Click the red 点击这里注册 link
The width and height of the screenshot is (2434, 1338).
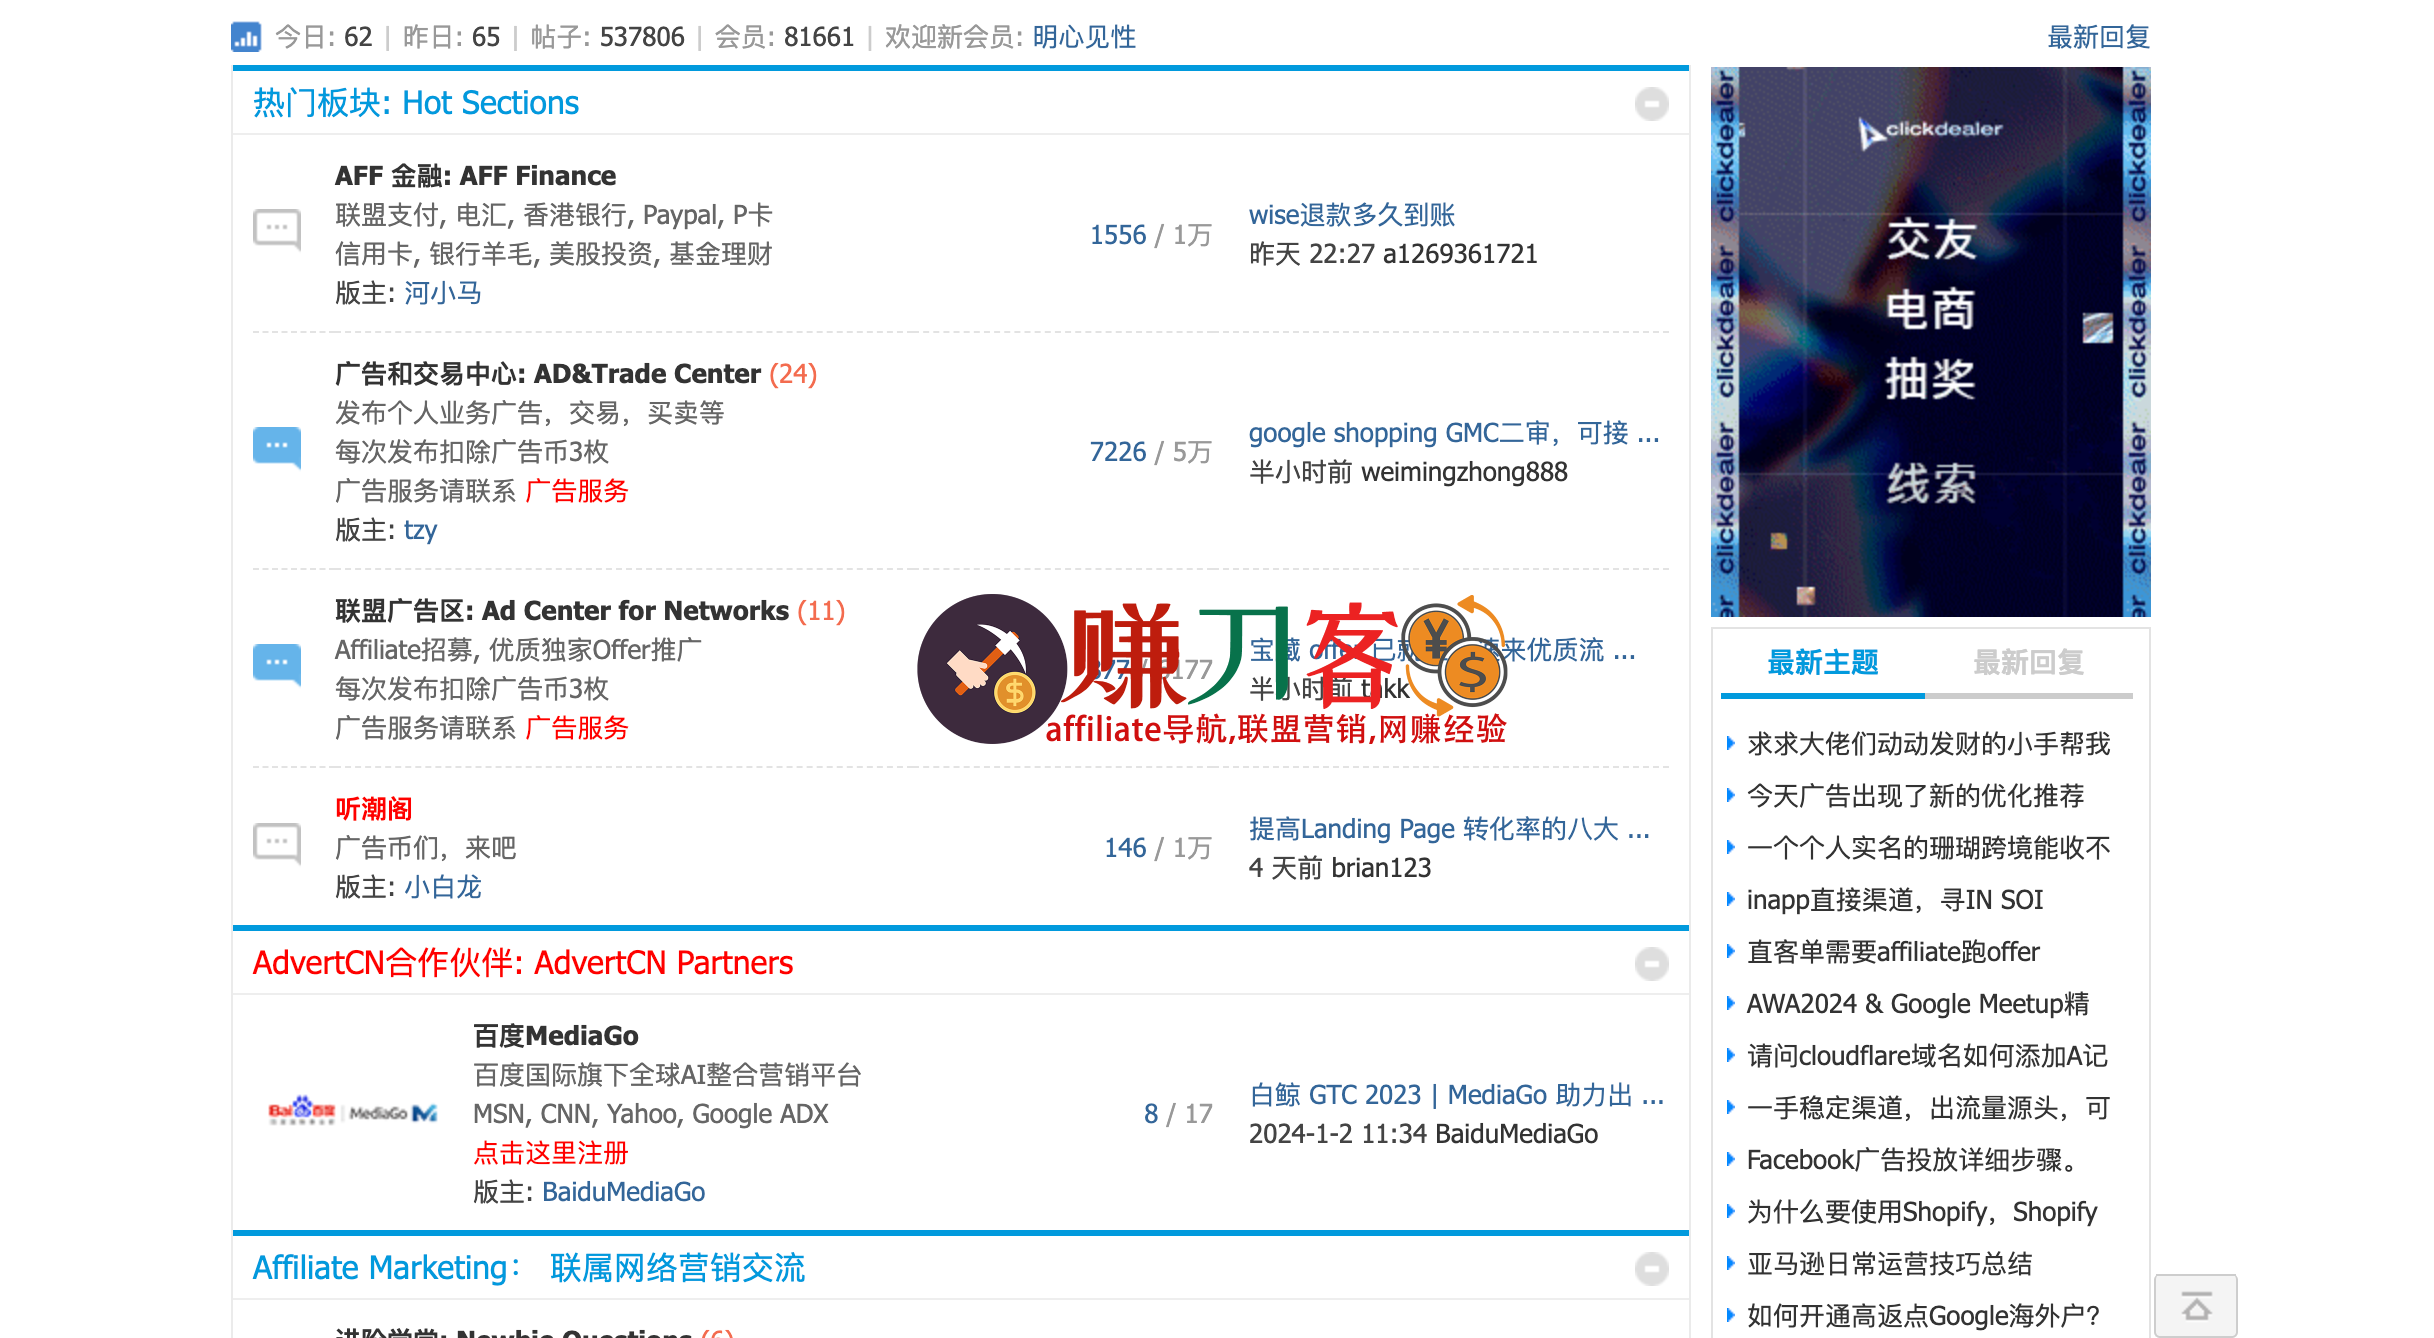coord(550,1153)
